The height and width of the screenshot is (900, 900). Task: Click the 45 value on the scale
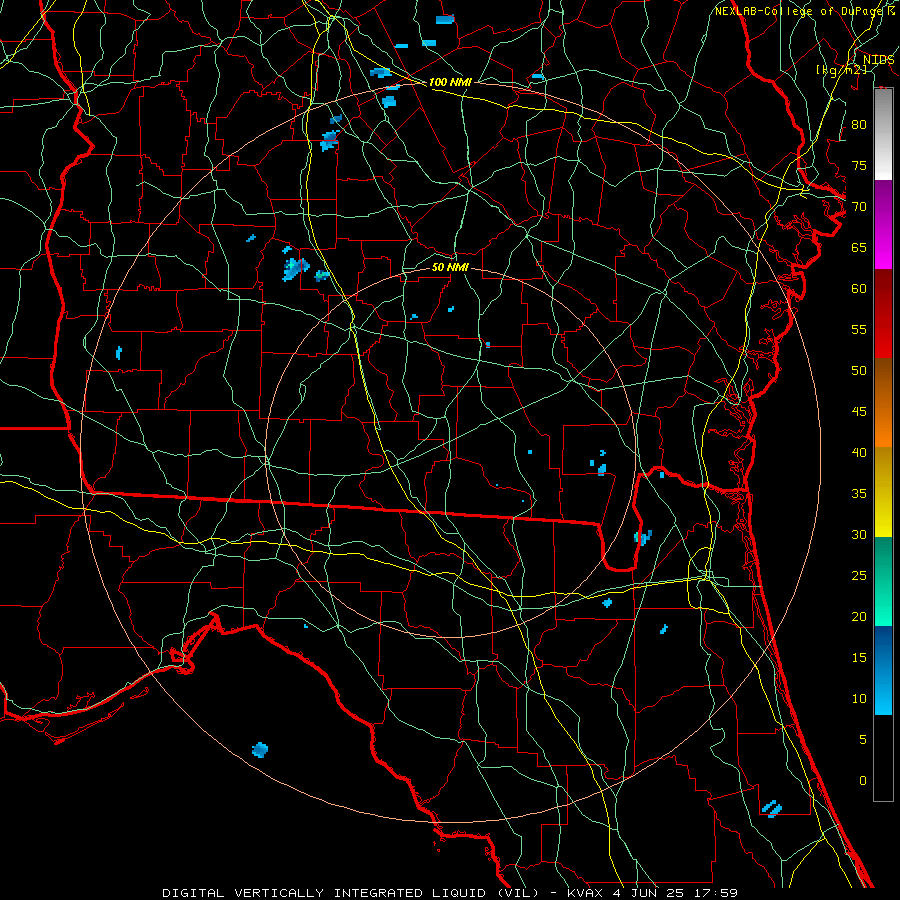pos(859,412)
